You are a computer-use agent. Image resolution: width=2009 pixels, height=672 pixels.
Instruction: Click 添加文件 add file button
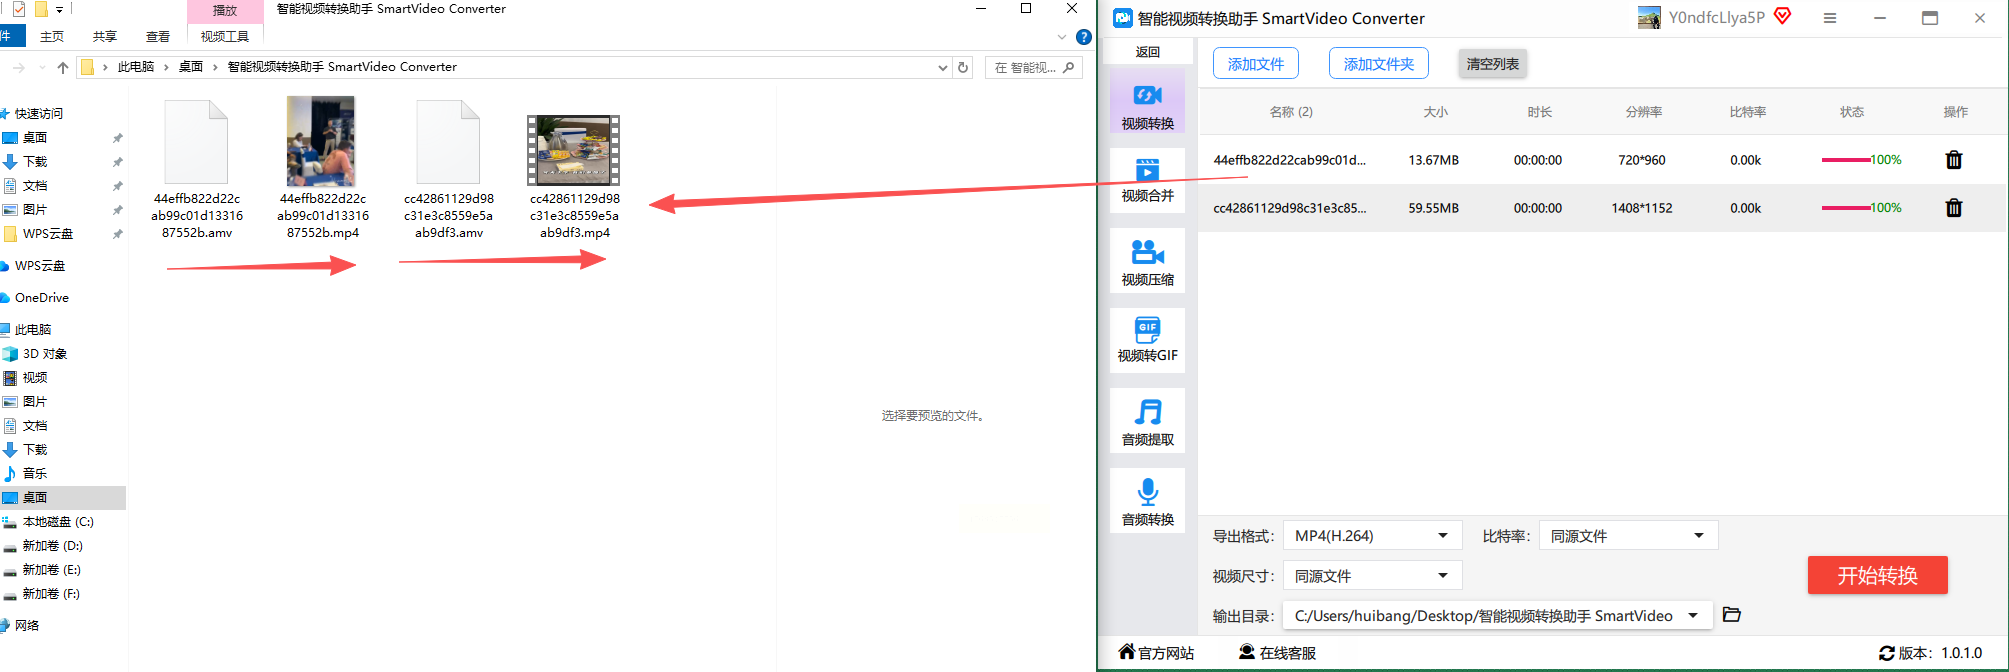click(x=1256, y=64)
